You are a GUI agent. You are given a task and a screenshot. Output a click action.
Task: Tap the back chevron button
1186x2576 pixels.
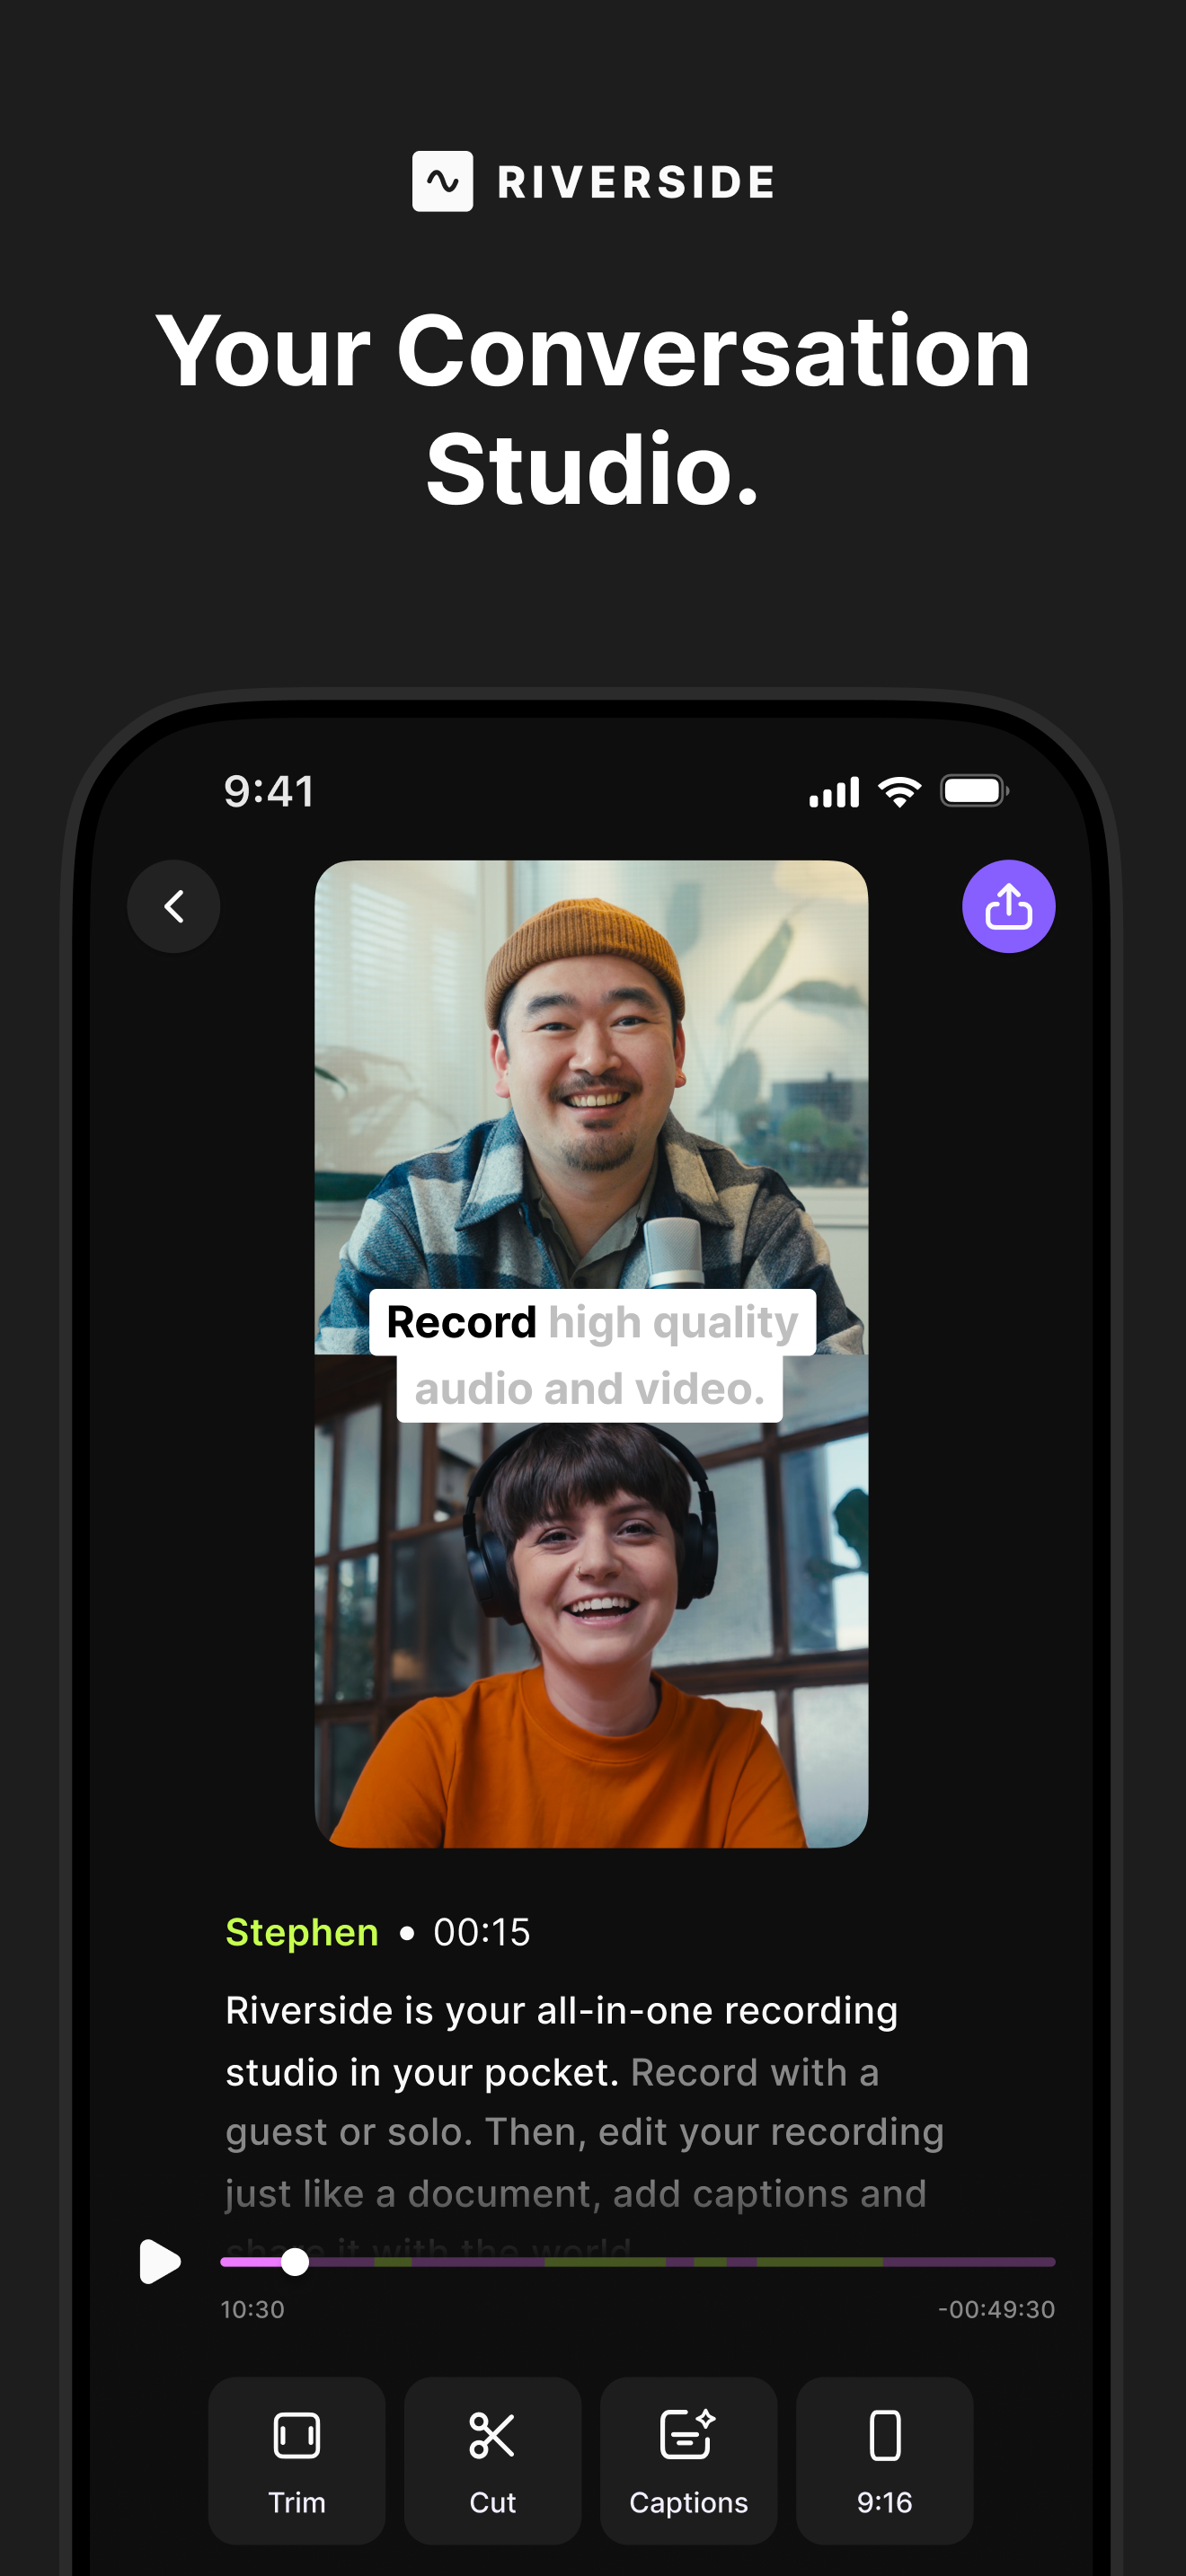pyautogui.click(x=173, y=906)
